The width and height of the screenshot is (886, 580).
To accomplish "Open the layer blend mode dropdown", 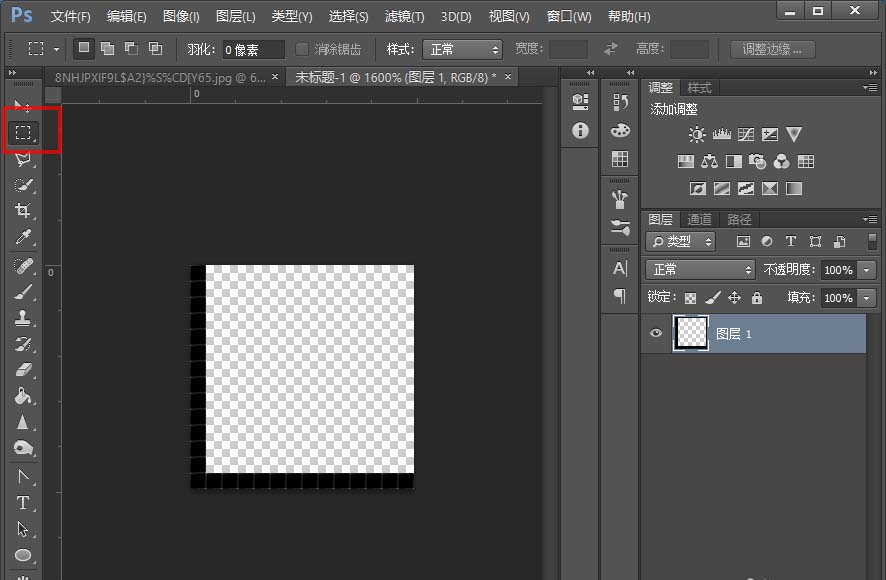I will click(700, 270).
